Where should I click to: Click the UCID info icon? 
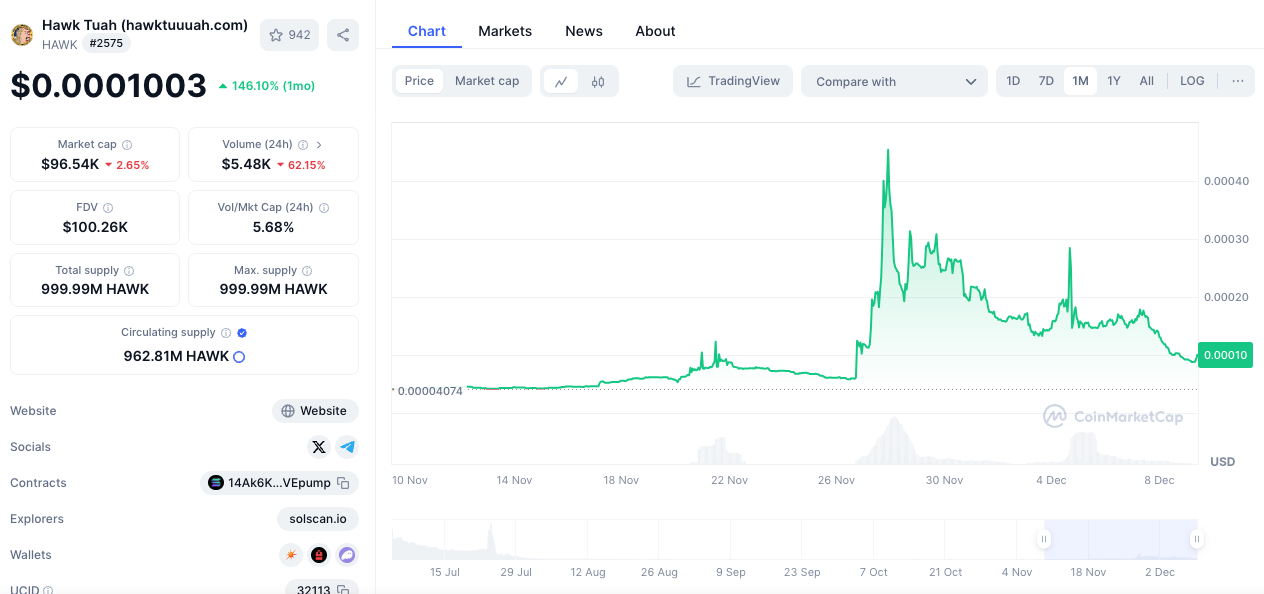click(x=48, y=591)
